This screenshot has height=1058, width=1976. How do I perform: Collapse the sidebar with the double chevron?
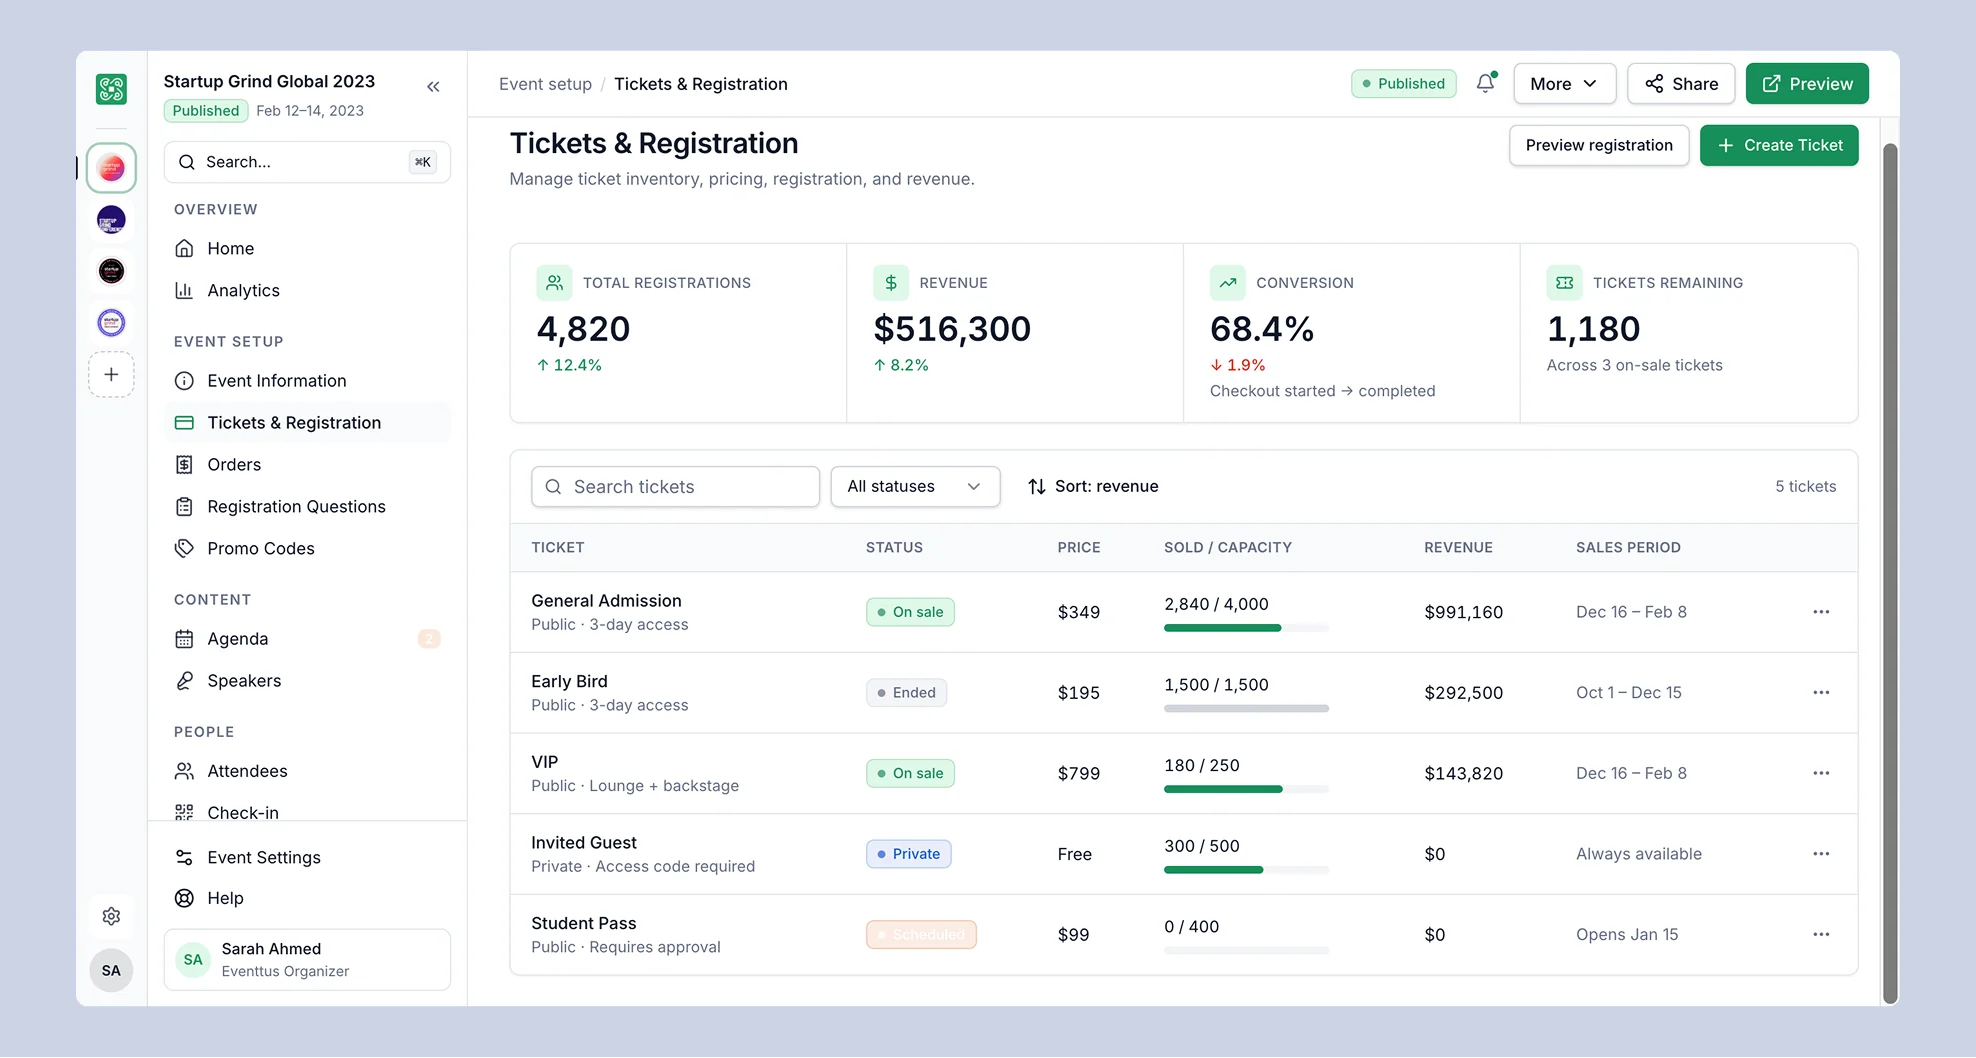433,87
